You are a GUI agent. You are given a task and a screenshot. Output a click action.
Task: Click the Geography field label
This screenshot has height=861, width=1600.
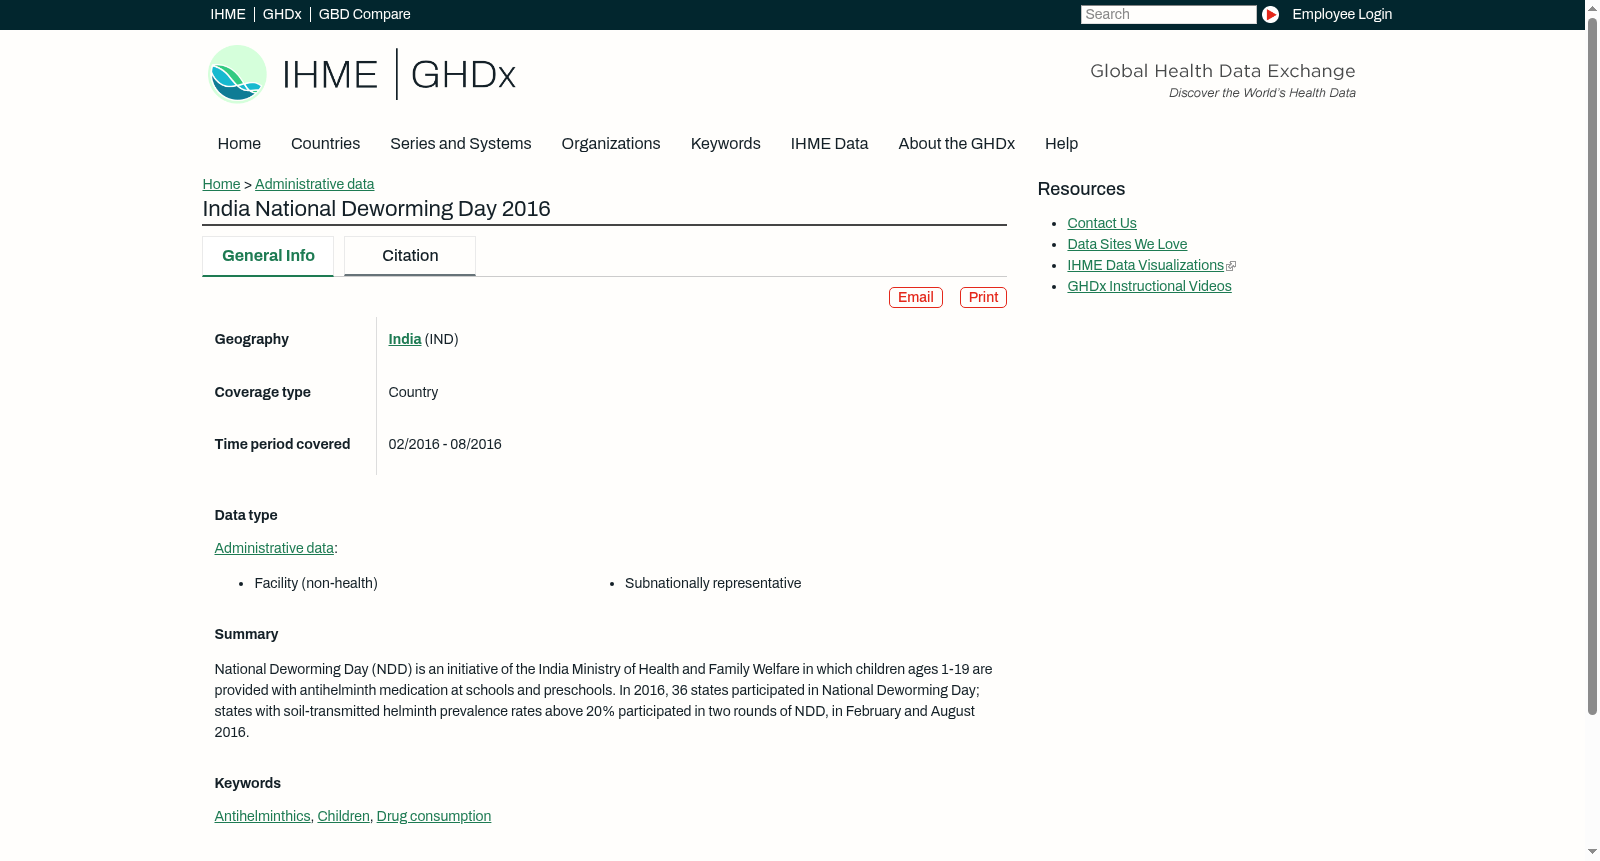tap(251, 340)
